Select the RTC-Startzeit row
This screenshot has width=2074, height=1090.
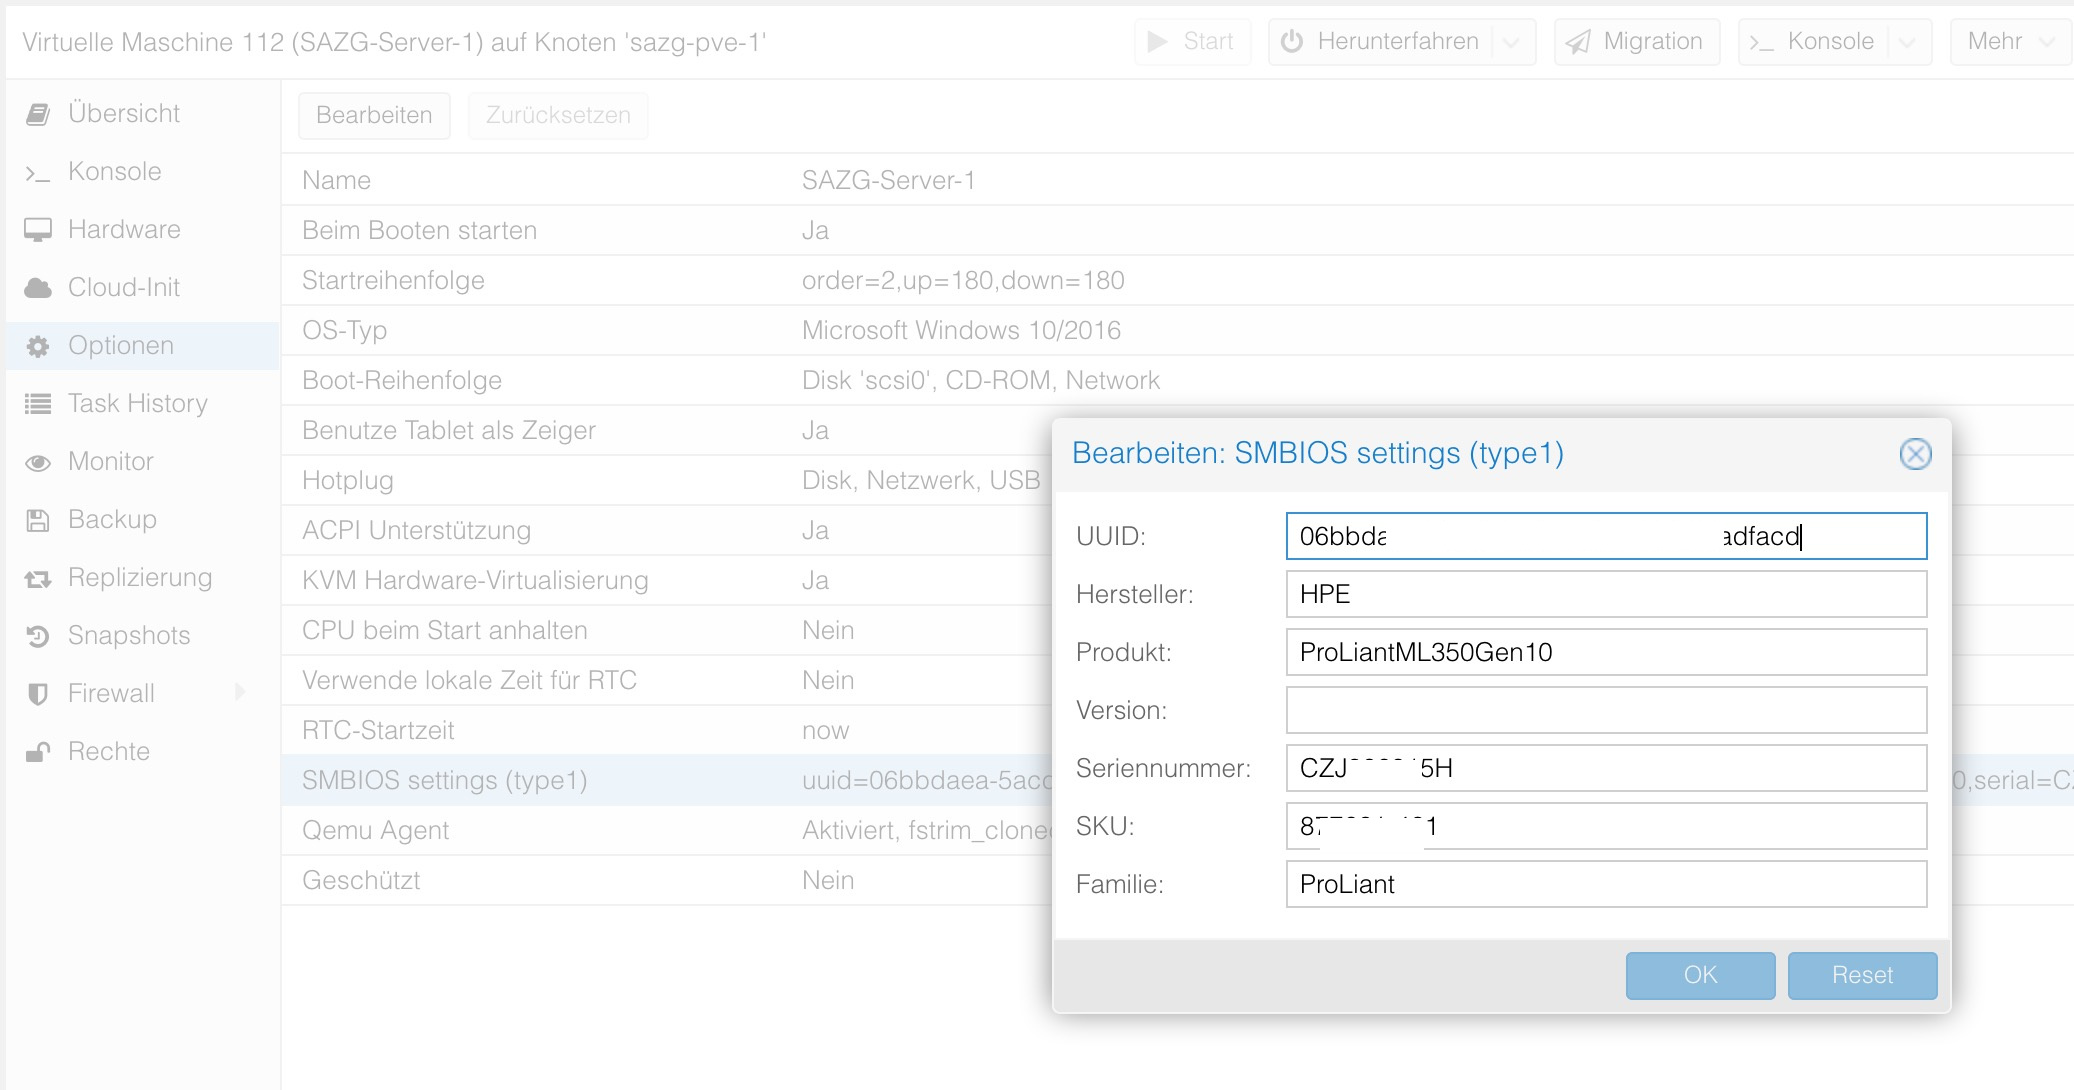666,730
